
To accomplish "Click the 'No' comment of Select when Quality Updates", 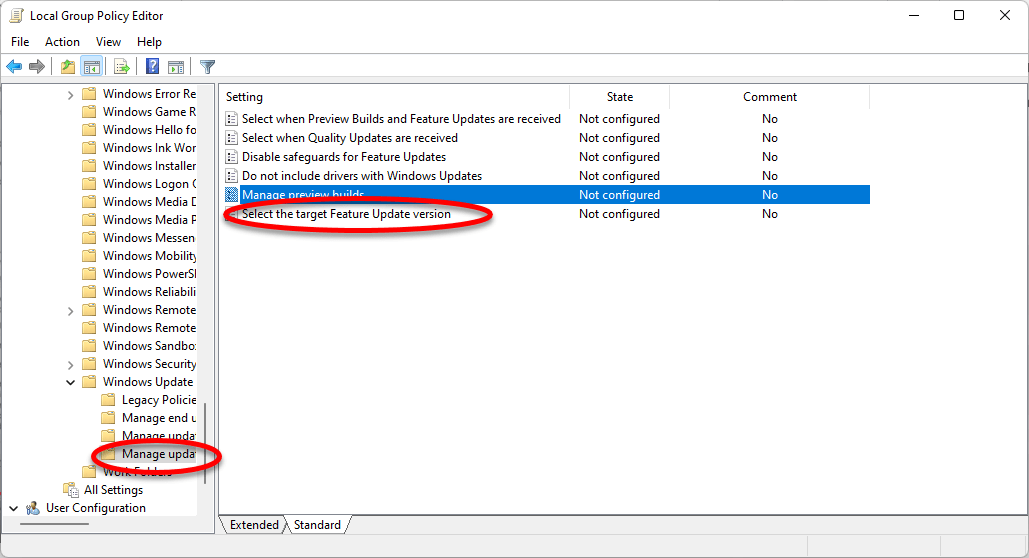I will [770, 138].
